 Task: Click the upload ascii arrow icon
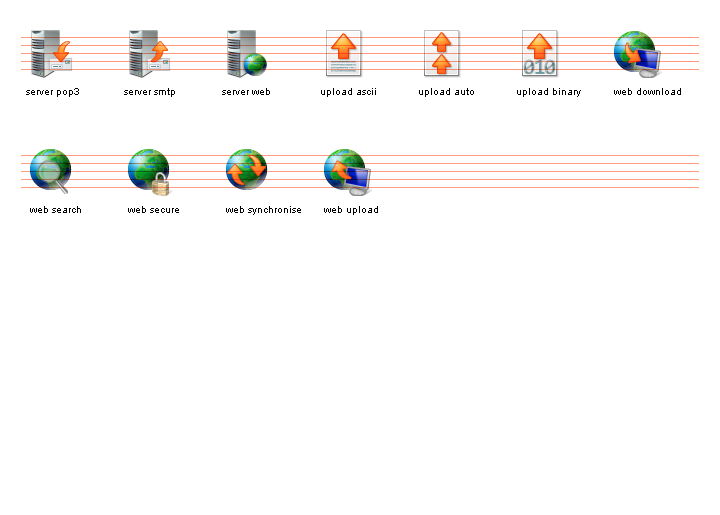click(344, 54)
